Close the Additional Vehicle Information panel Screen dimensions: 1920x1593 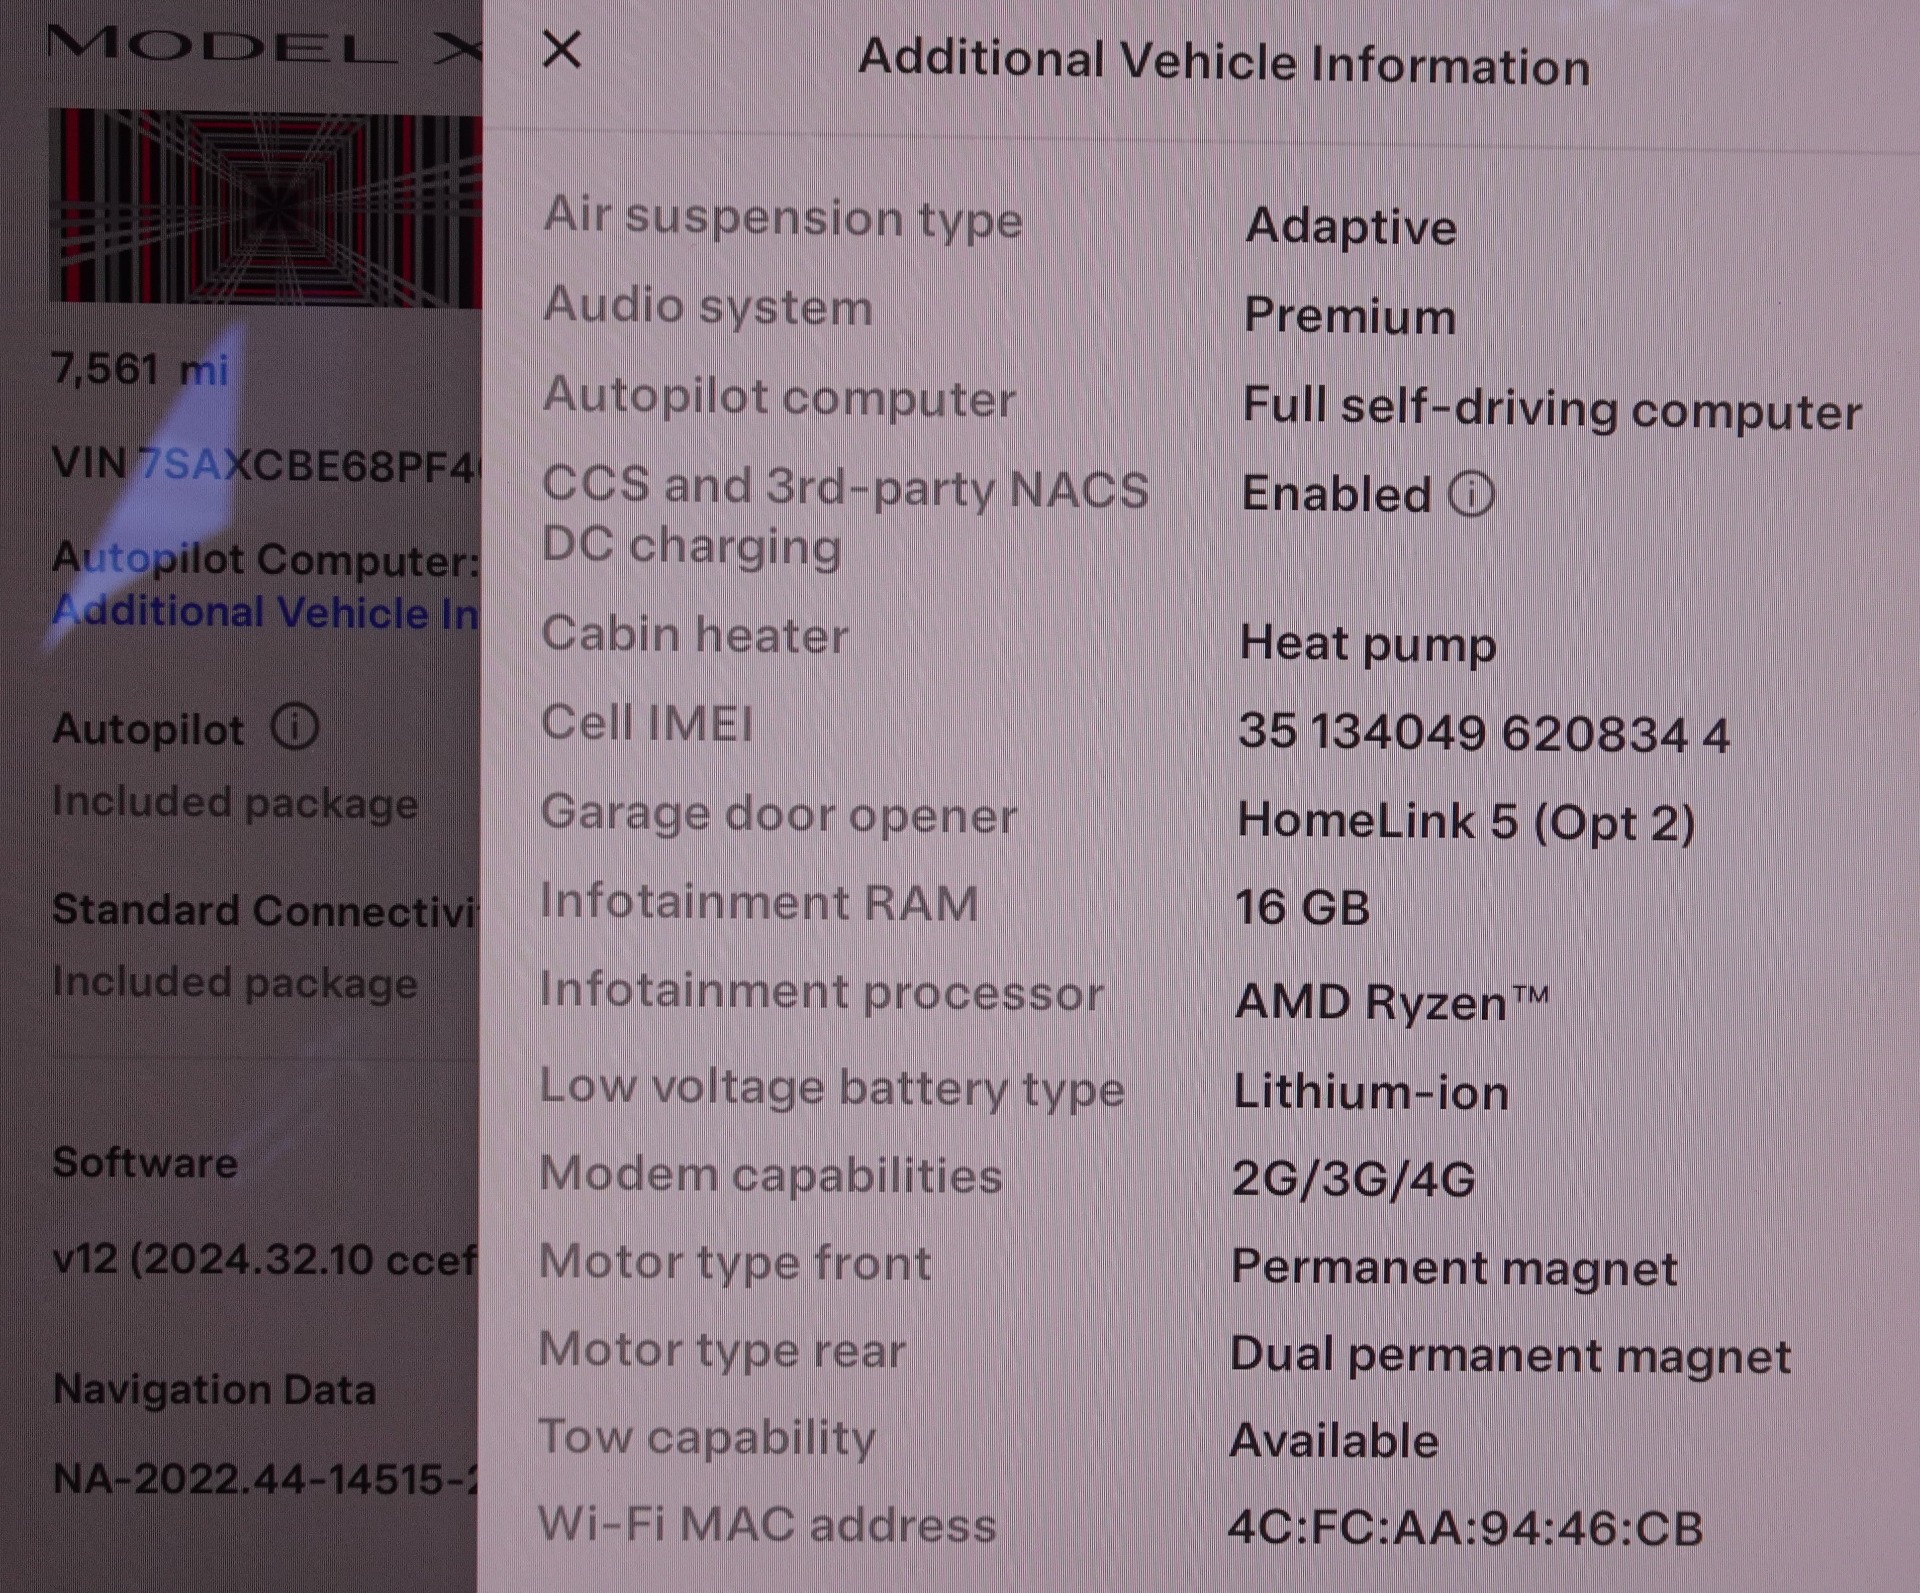click(x=561, y=48)
